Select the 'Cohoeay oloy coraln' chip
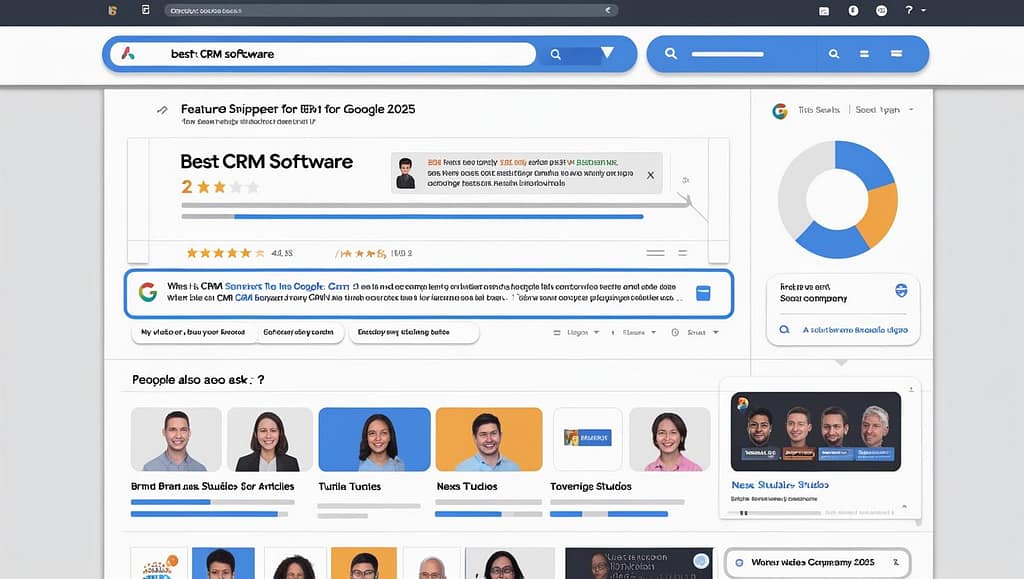 tap(299, 332)
